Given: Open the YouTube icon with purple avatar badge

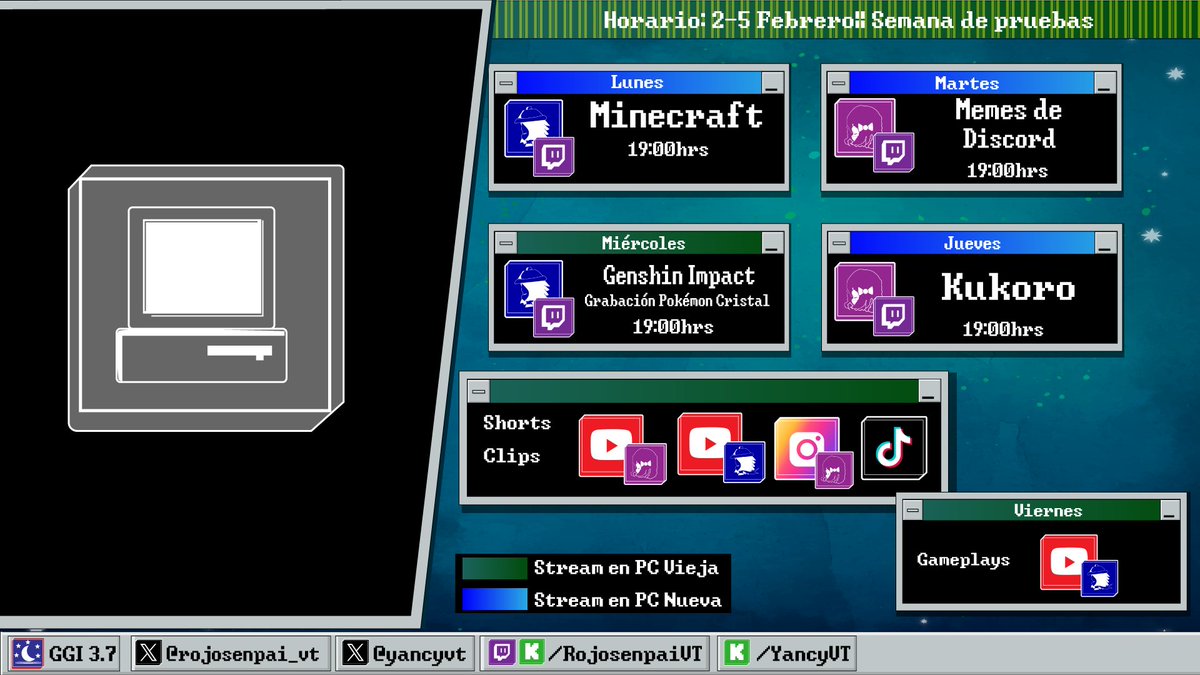Looking at the screenshot, I should (x=611, y=446).
